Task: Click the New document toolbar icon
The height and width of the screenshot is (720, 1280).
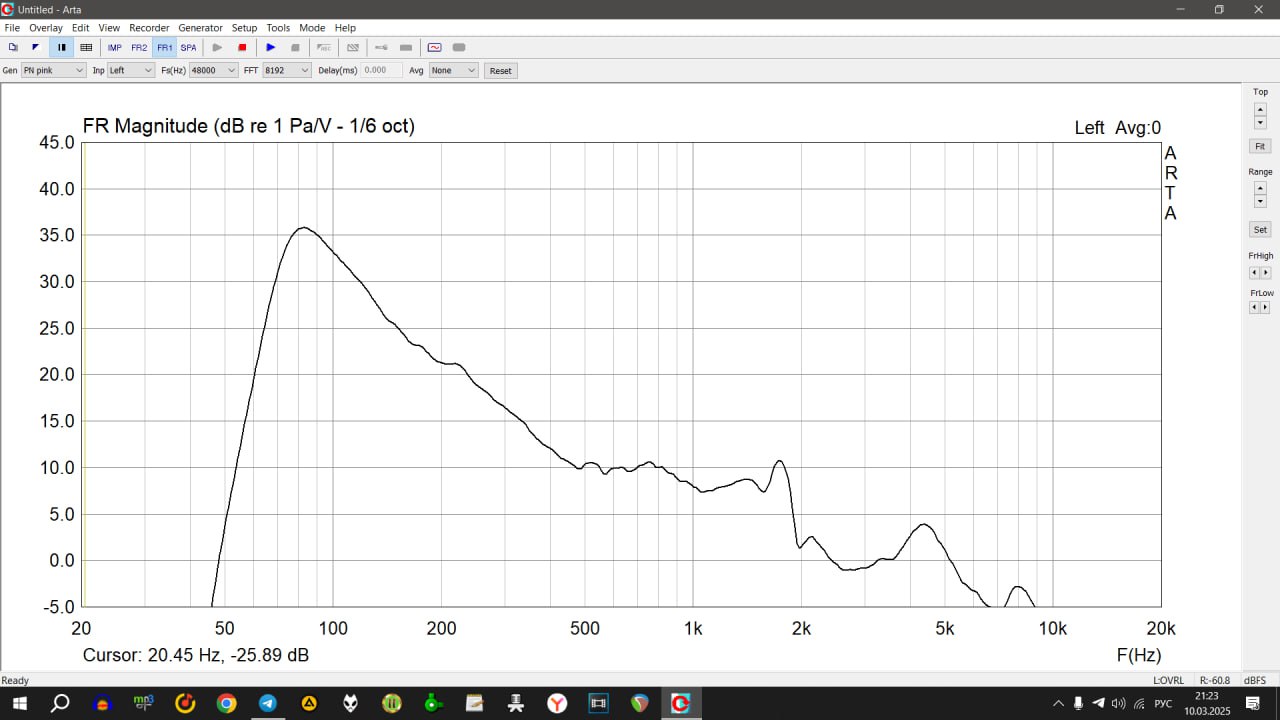Action: [13, 47]
